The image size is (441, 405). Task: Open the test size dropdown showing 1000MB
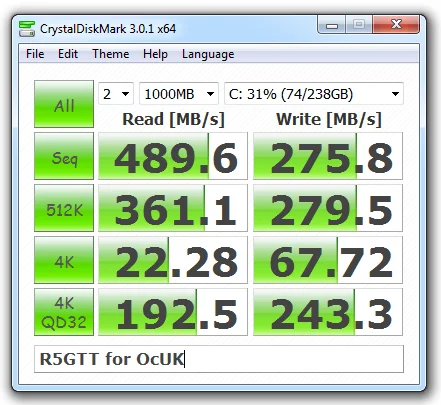click(x=179, y=94)
